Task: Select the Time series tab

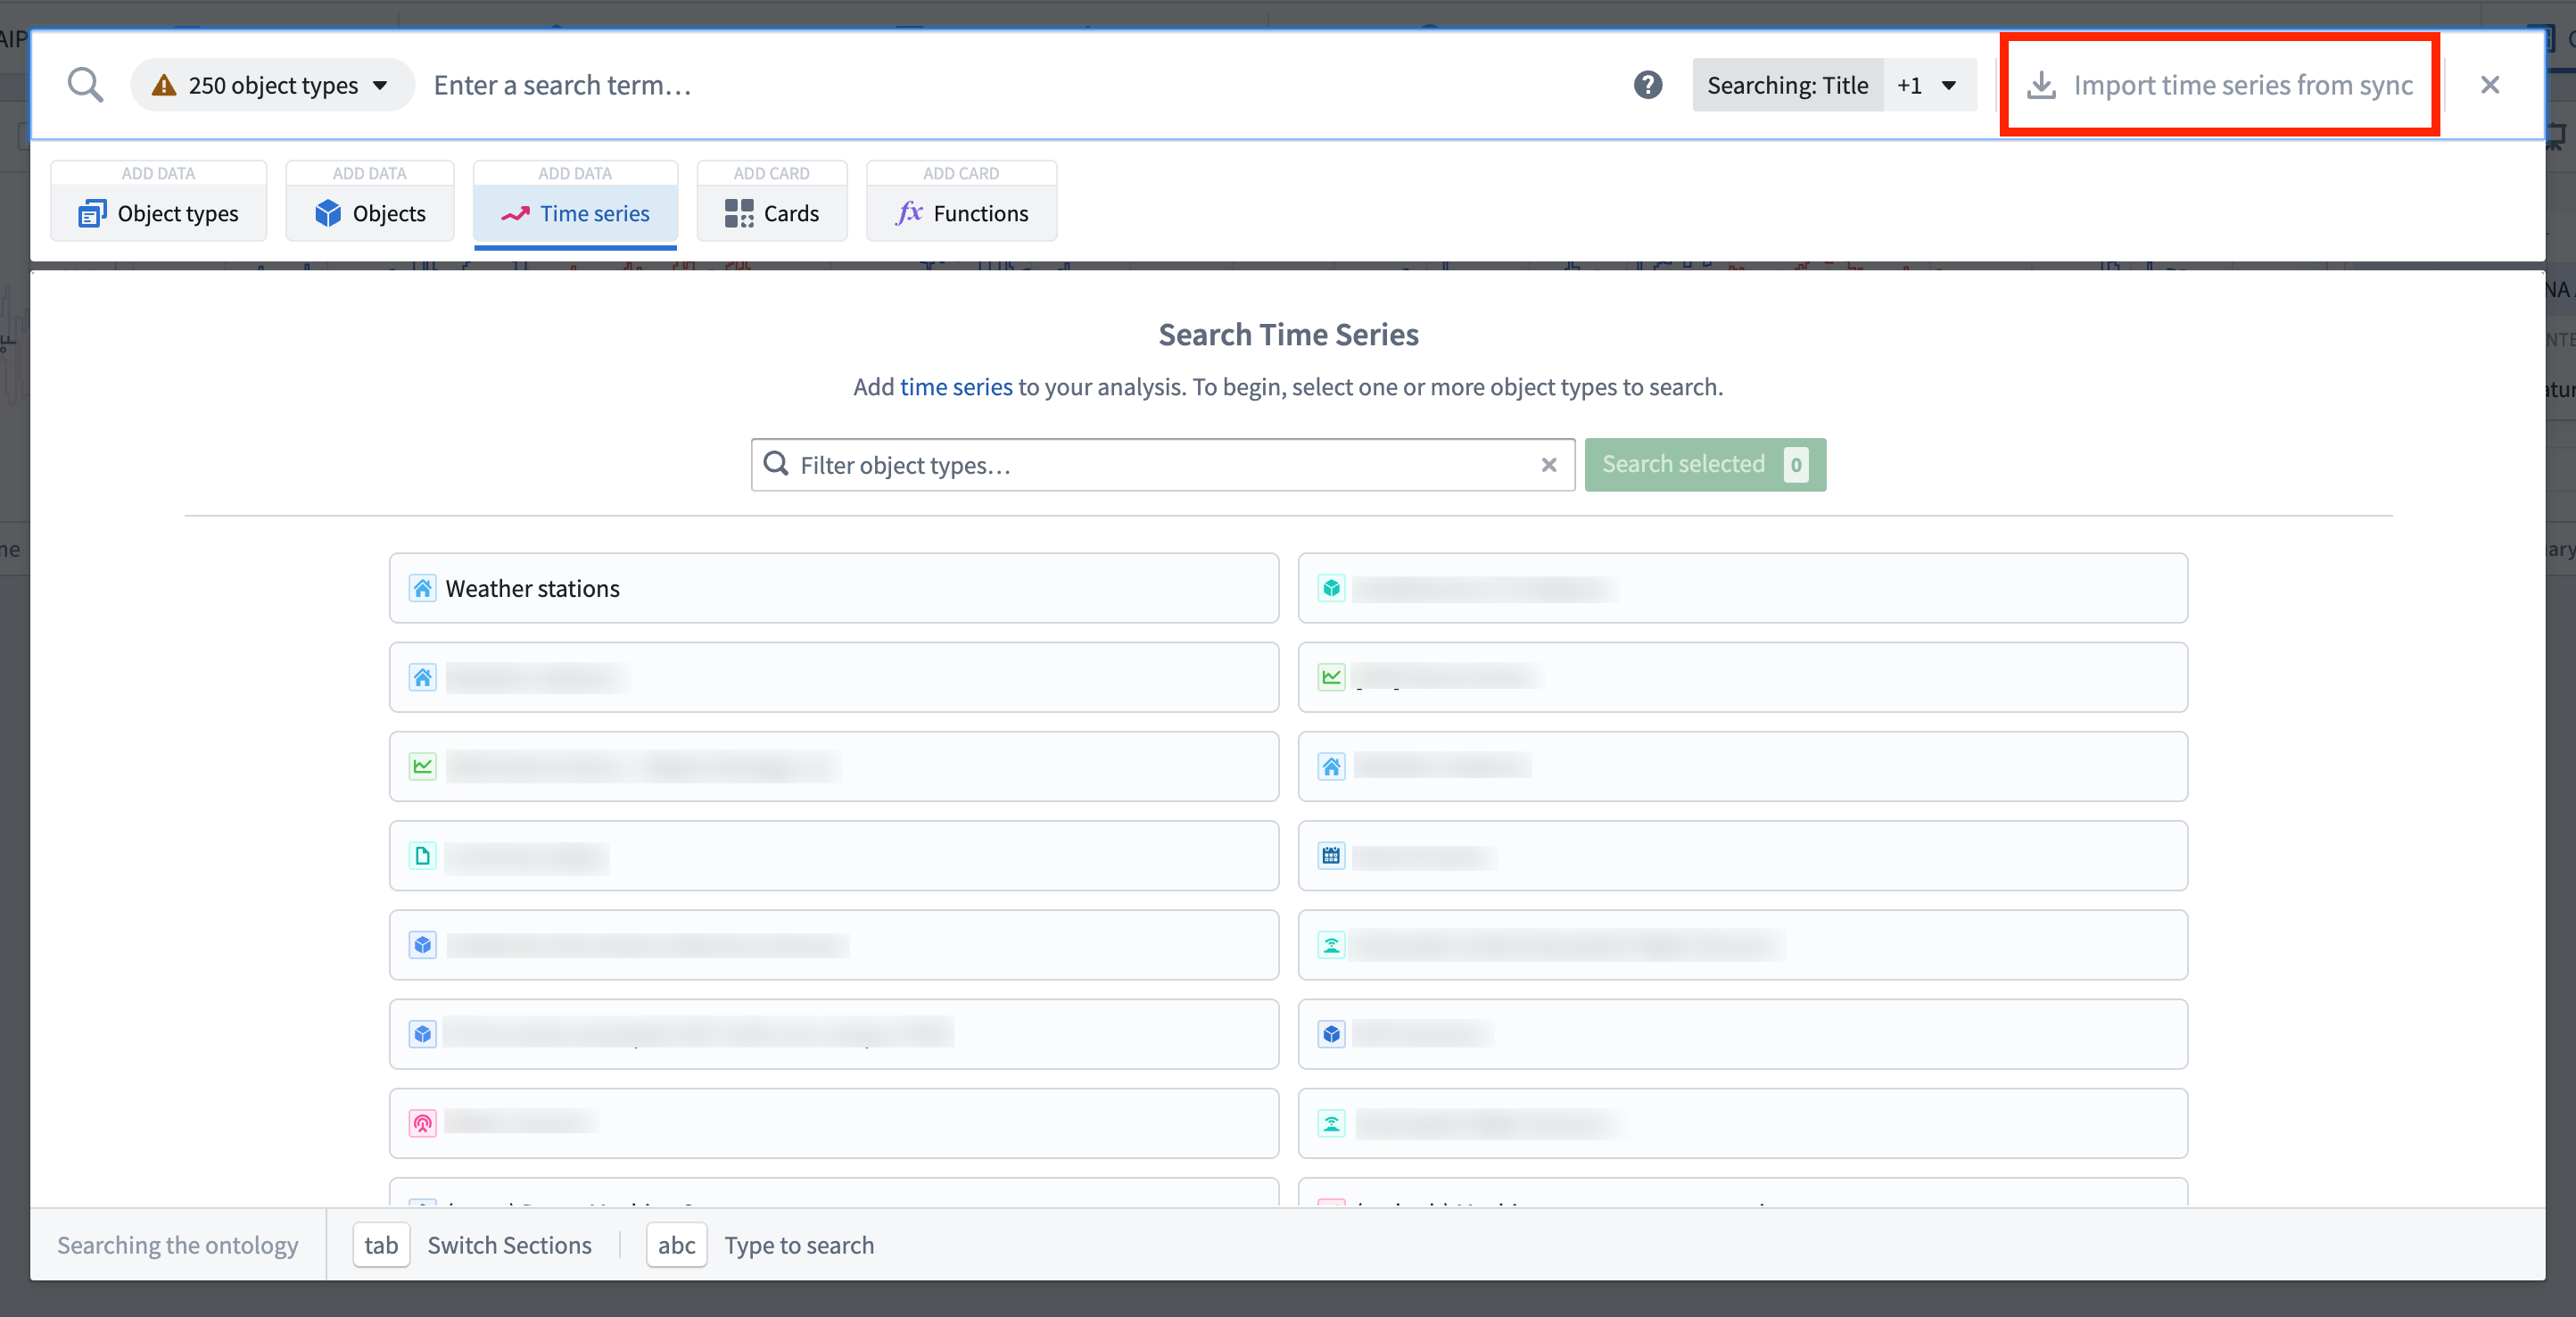Action: click(x=575, y=213)
